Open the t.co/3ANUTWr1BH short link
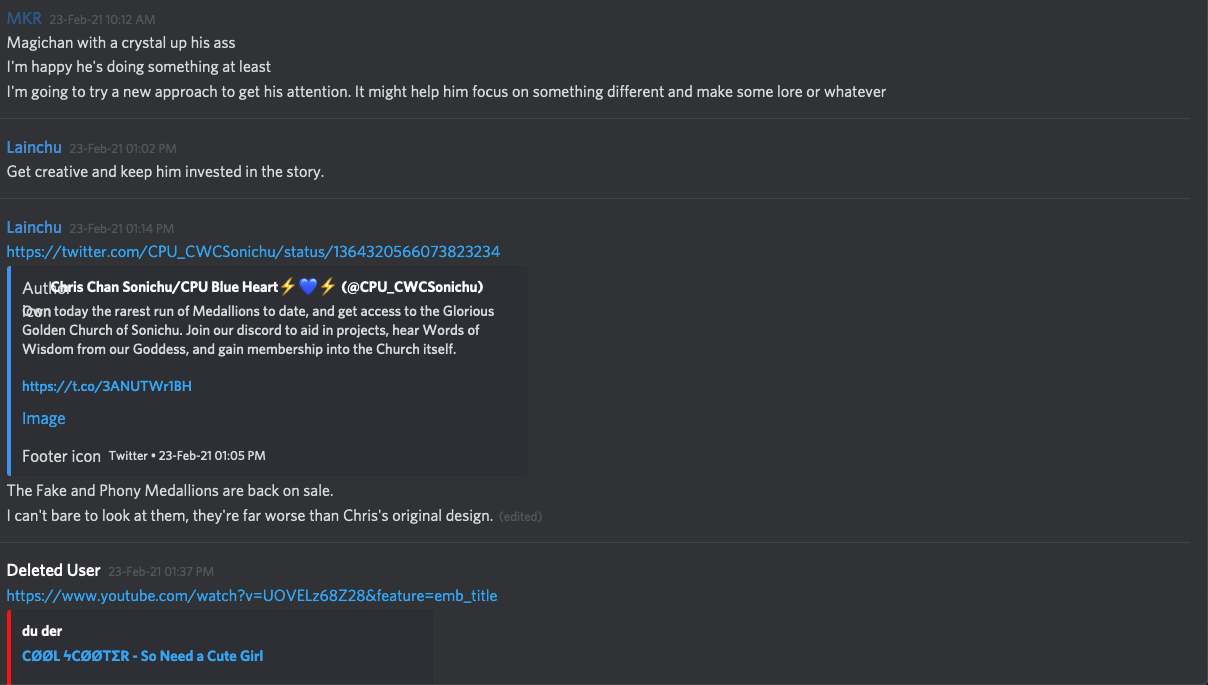The image size is (1208, 685). [x=107, y=385]
